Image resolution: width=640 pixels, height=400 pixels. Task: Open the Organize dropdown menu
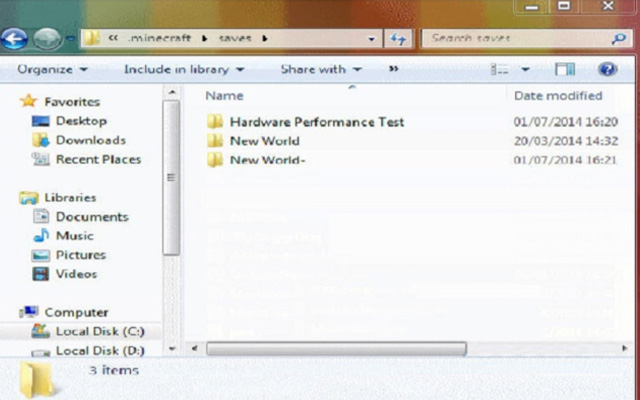[x=52, y=70]
